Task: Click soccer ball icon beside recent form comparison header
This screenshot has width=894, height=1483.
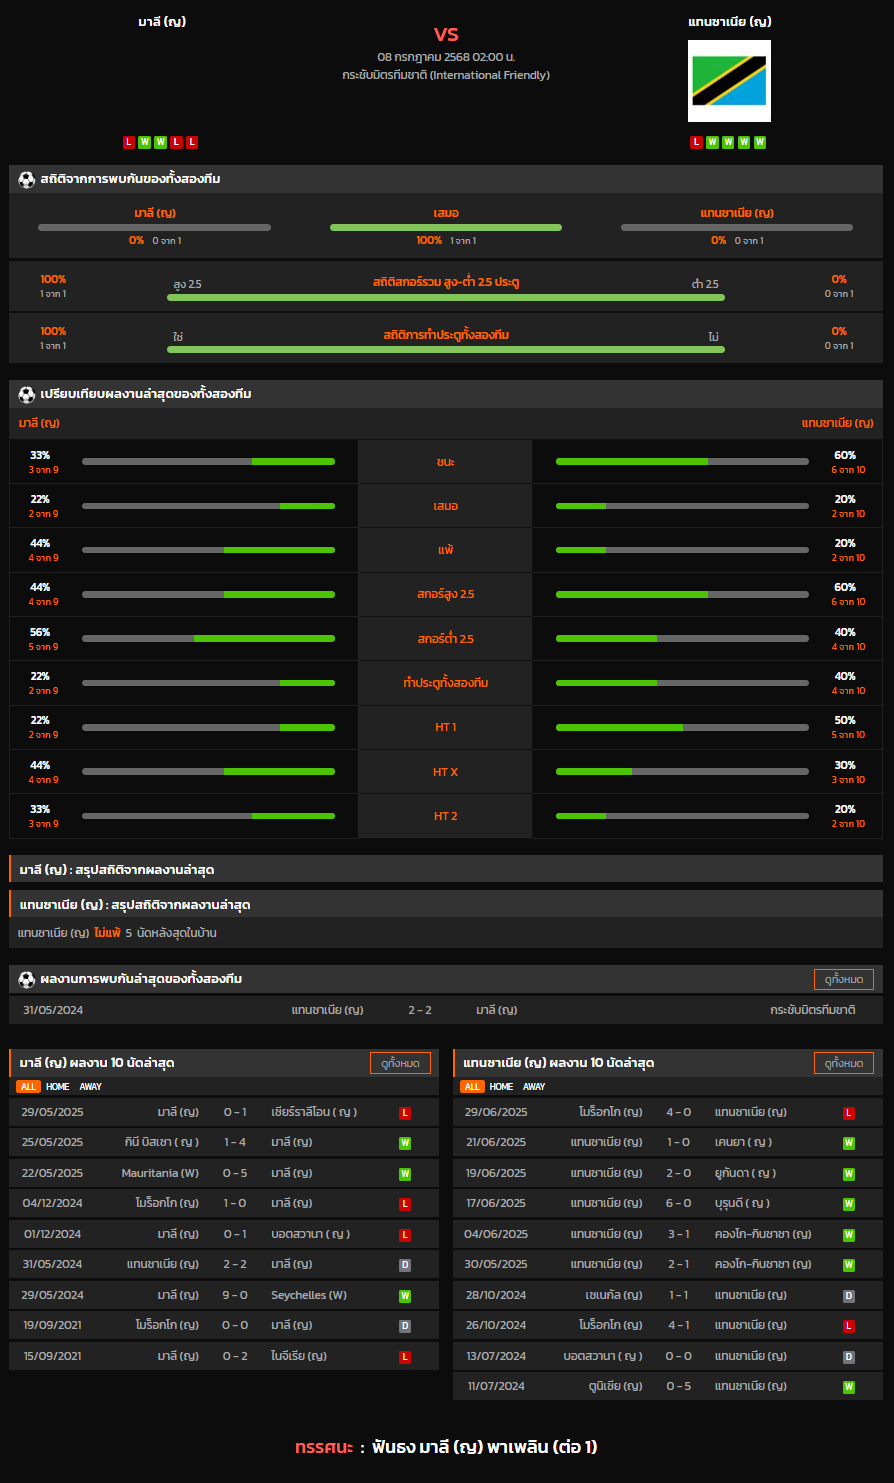Action: [x=26, y=394]
